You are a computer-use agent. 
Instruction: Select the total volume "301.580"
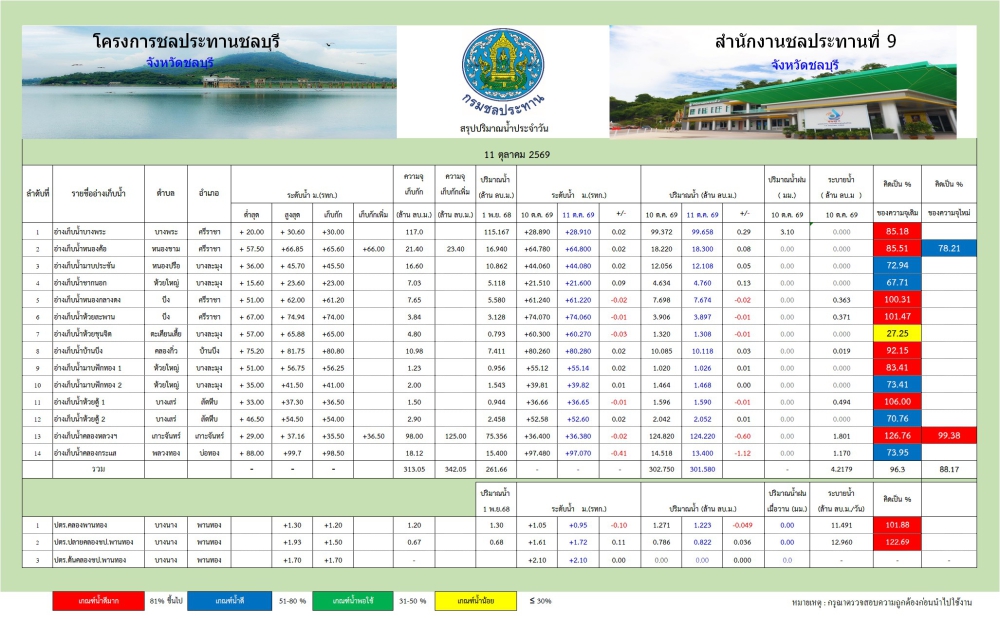pyautogui.click(x=702, y=469)
